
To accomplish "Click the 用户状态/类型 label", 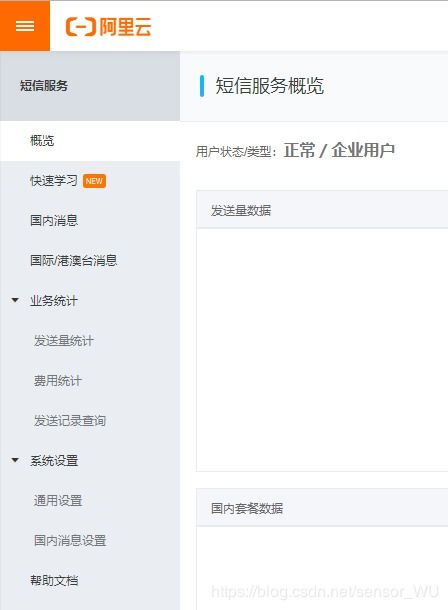I will (236, 152).
